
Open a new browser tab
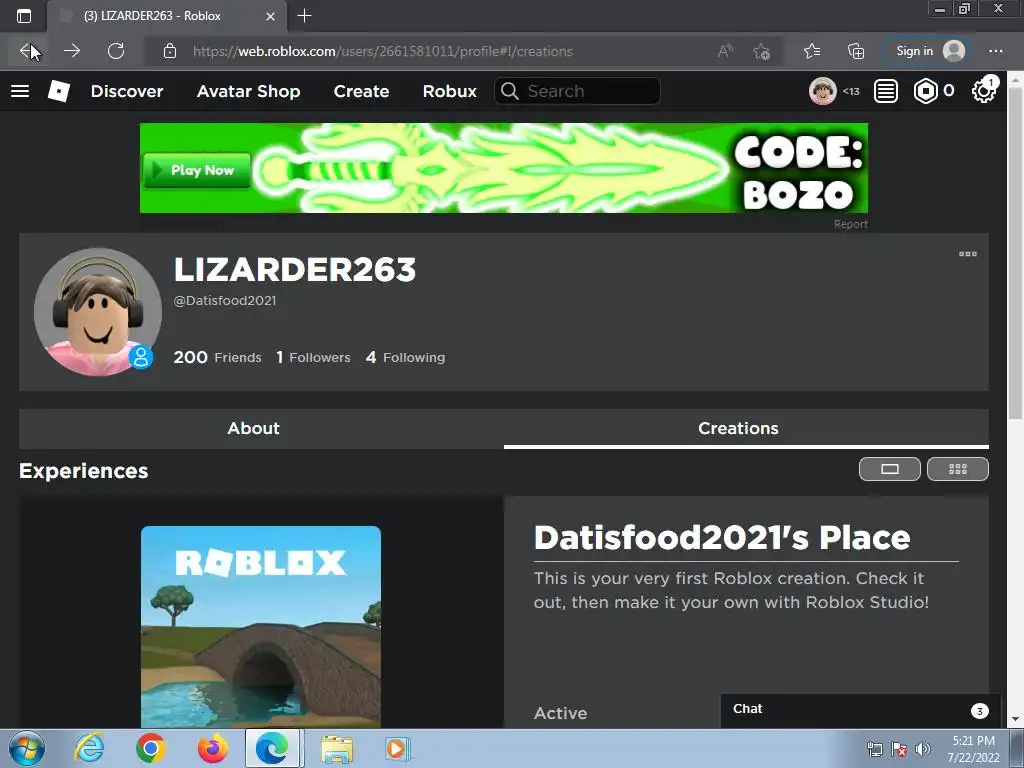click(304, 16)
